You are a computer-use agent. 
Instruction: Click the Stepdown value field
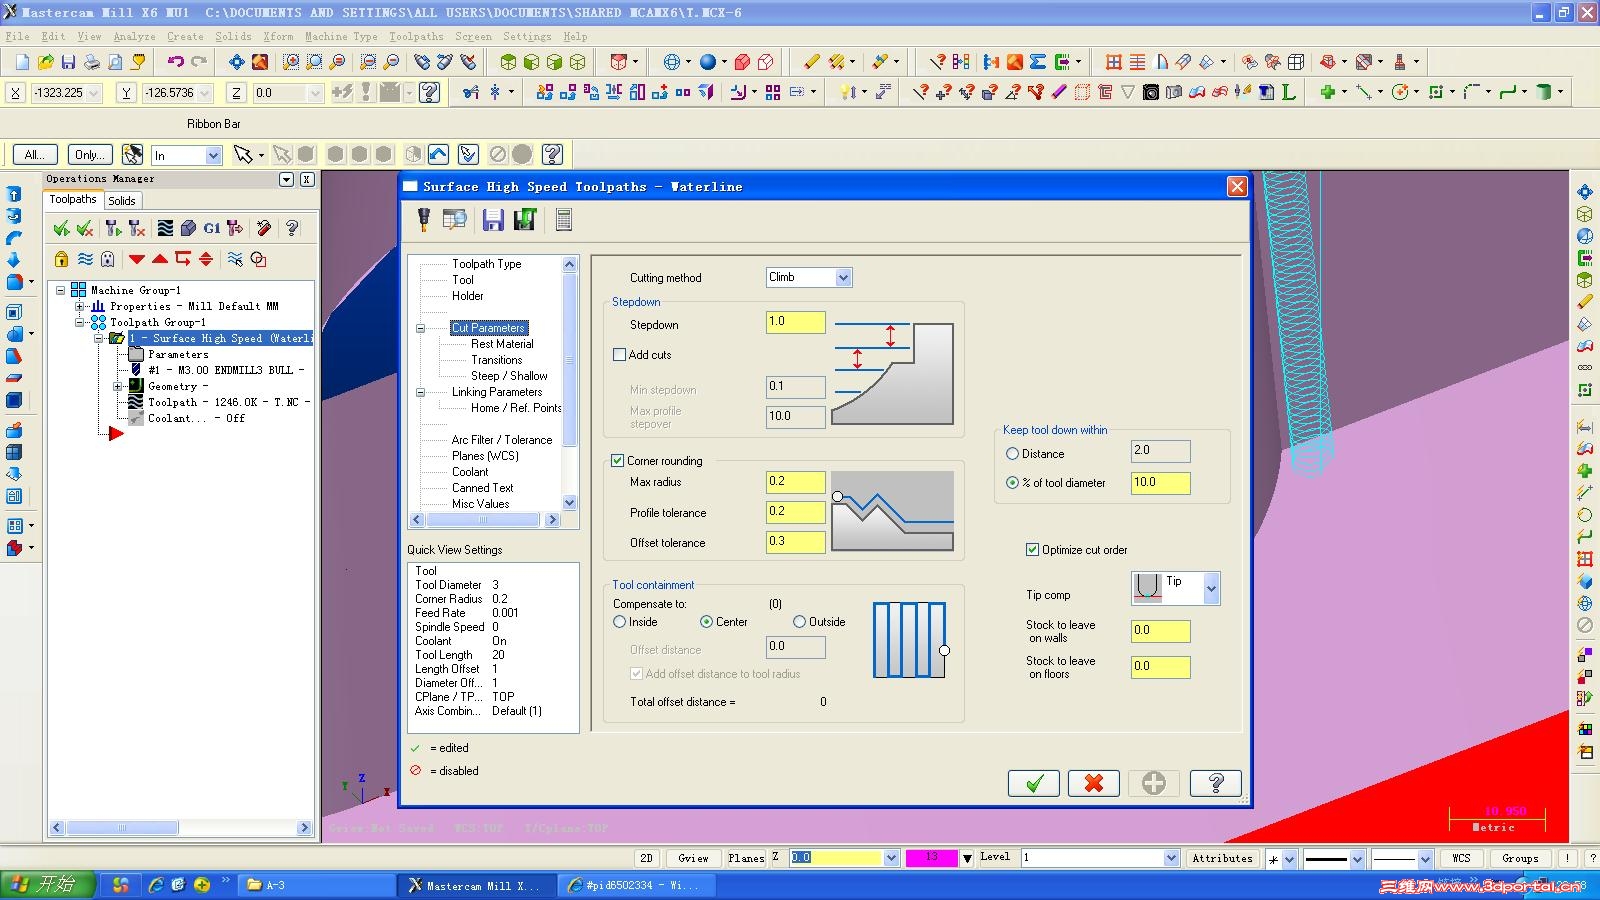click(x=795, y=322)
